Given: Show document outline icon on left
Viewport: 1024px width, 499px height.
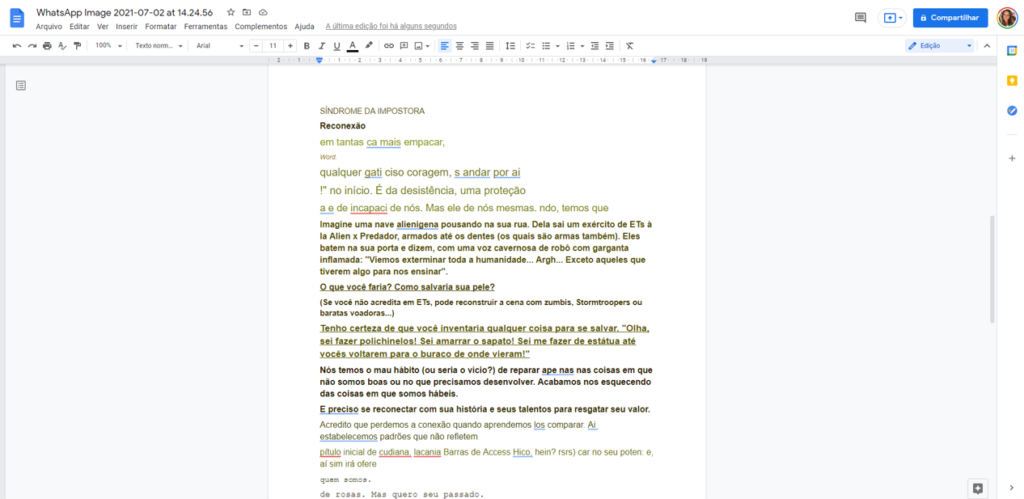Looking at the screenshot, I should (x=21, y=86).
